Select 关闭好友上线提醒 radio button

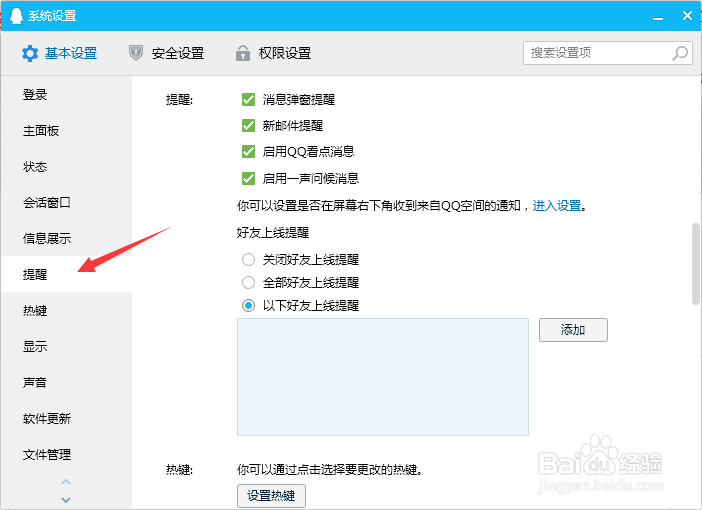248,259
